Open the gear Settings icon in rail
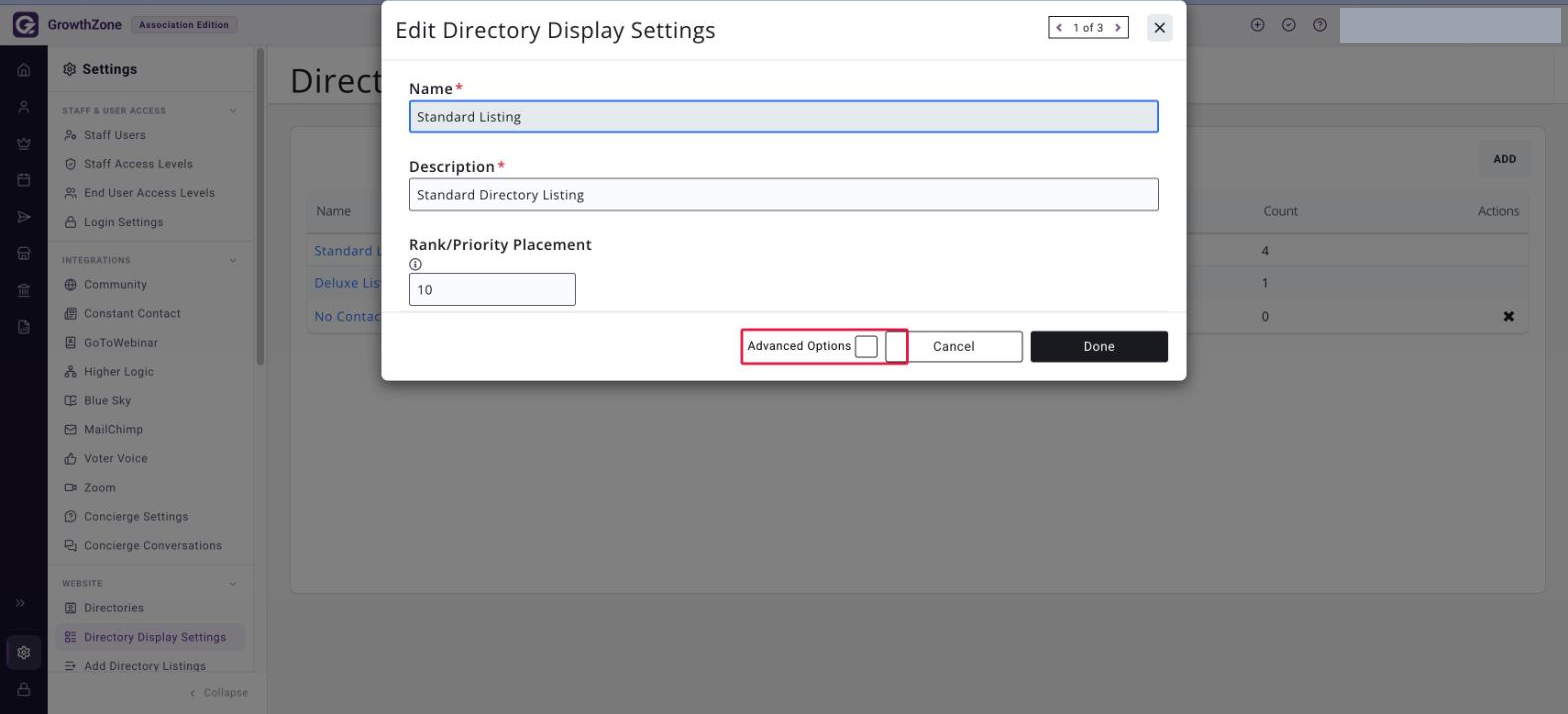Image resolution: width=1568 pixels, height=714 pixels. pyautogui.click(x=24, y=652)
